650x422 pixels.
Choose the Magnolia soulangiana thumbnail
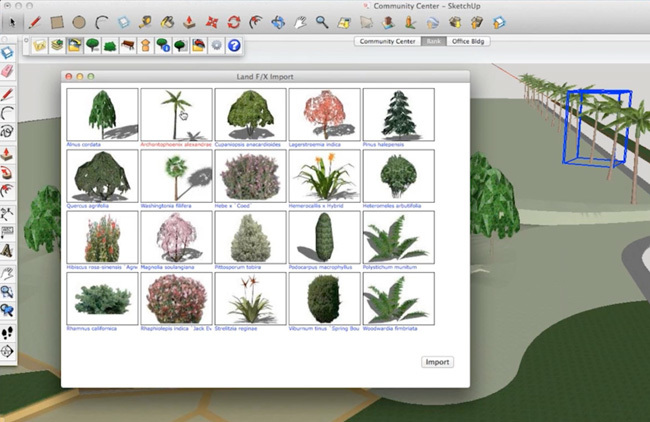[176, 236]
